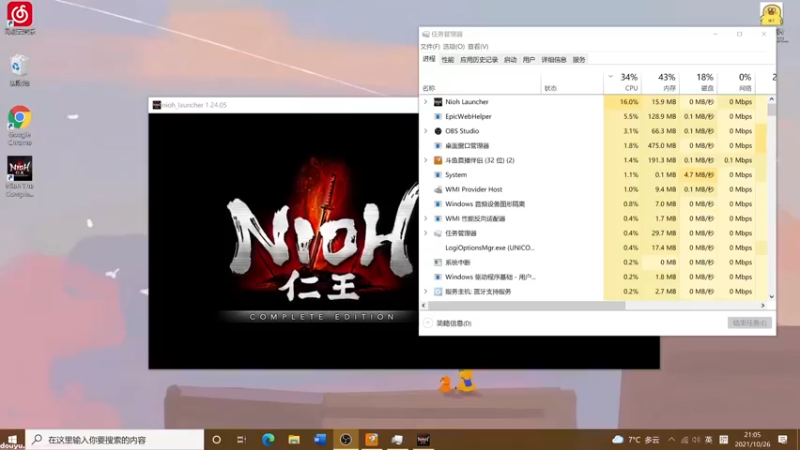Switch to OBS Studio on the taskbar
The image size is (800, 450).
pyautogui.click(x=346, y=439)
